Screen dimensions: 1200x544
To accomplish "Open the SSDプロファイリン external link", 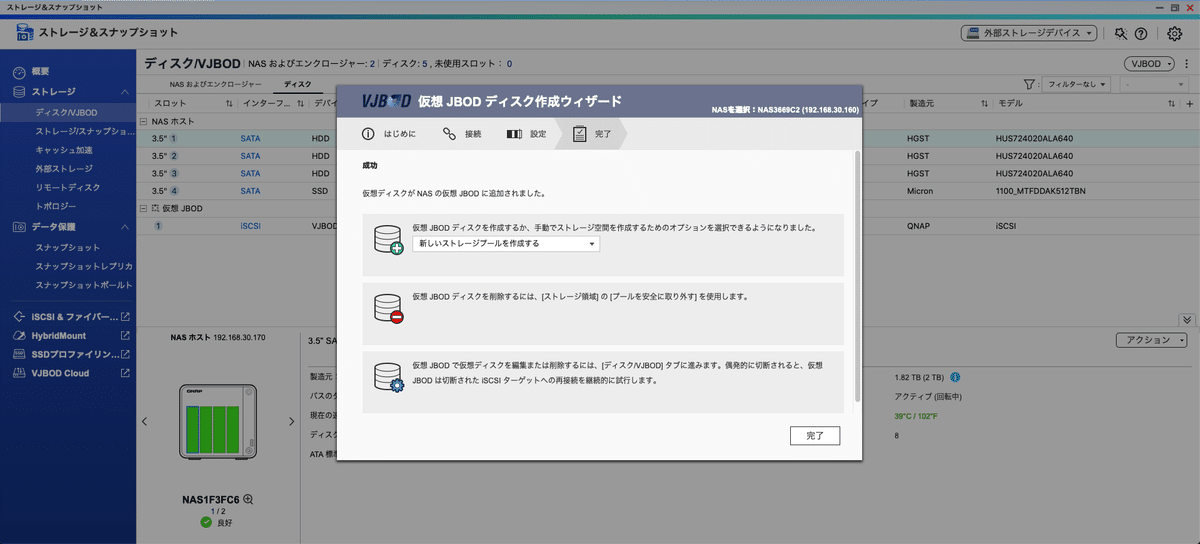I will click(125, 354).
